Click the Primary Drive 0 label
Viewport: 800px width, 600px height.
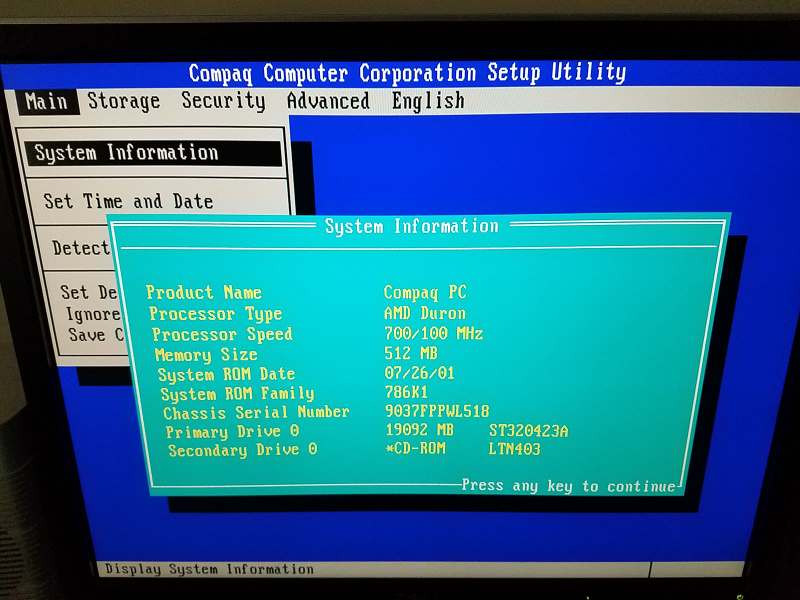[233, 432]
